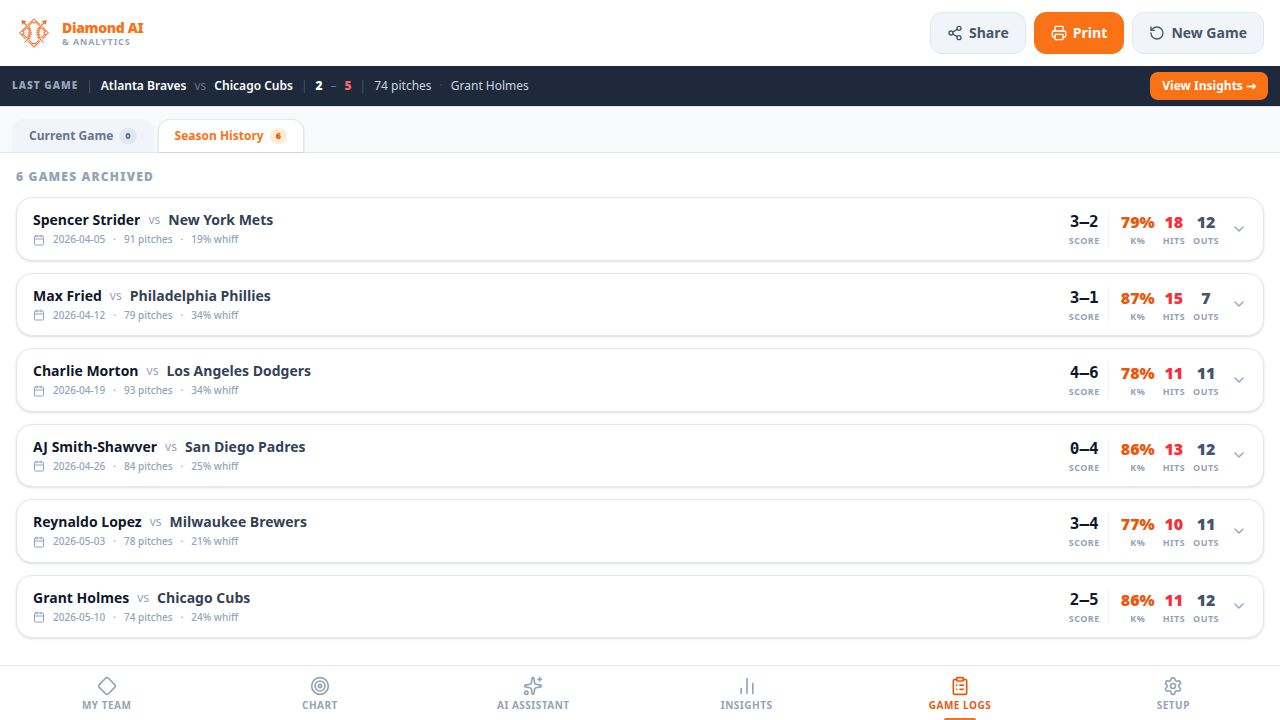Click 'Grant Holmes' in last game bar
The width and height of the screenshot is (1280, 720).
pos(490,86)
